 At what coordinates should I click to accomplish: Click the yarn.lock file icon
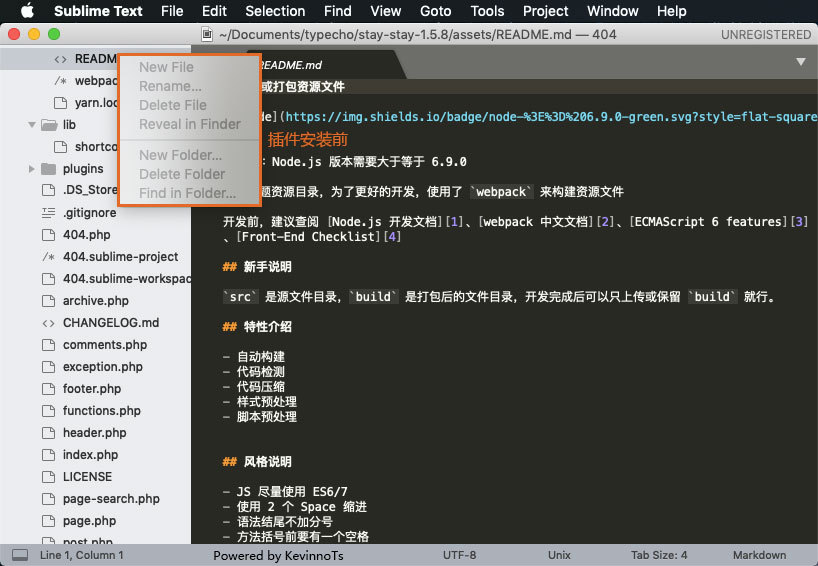(x=61, y=103)
